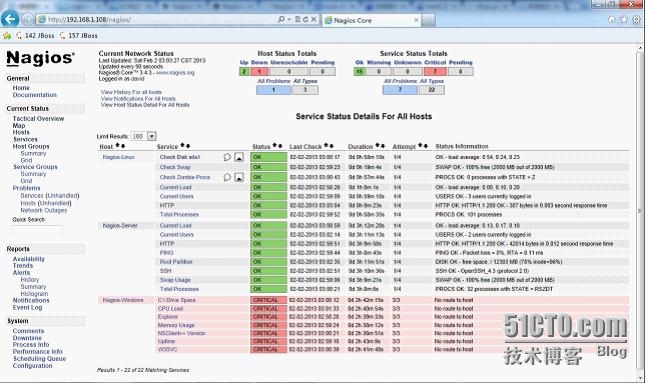Open the Favorites star at top right
Viewport: 646px width, 384px height.
[624, 19]
